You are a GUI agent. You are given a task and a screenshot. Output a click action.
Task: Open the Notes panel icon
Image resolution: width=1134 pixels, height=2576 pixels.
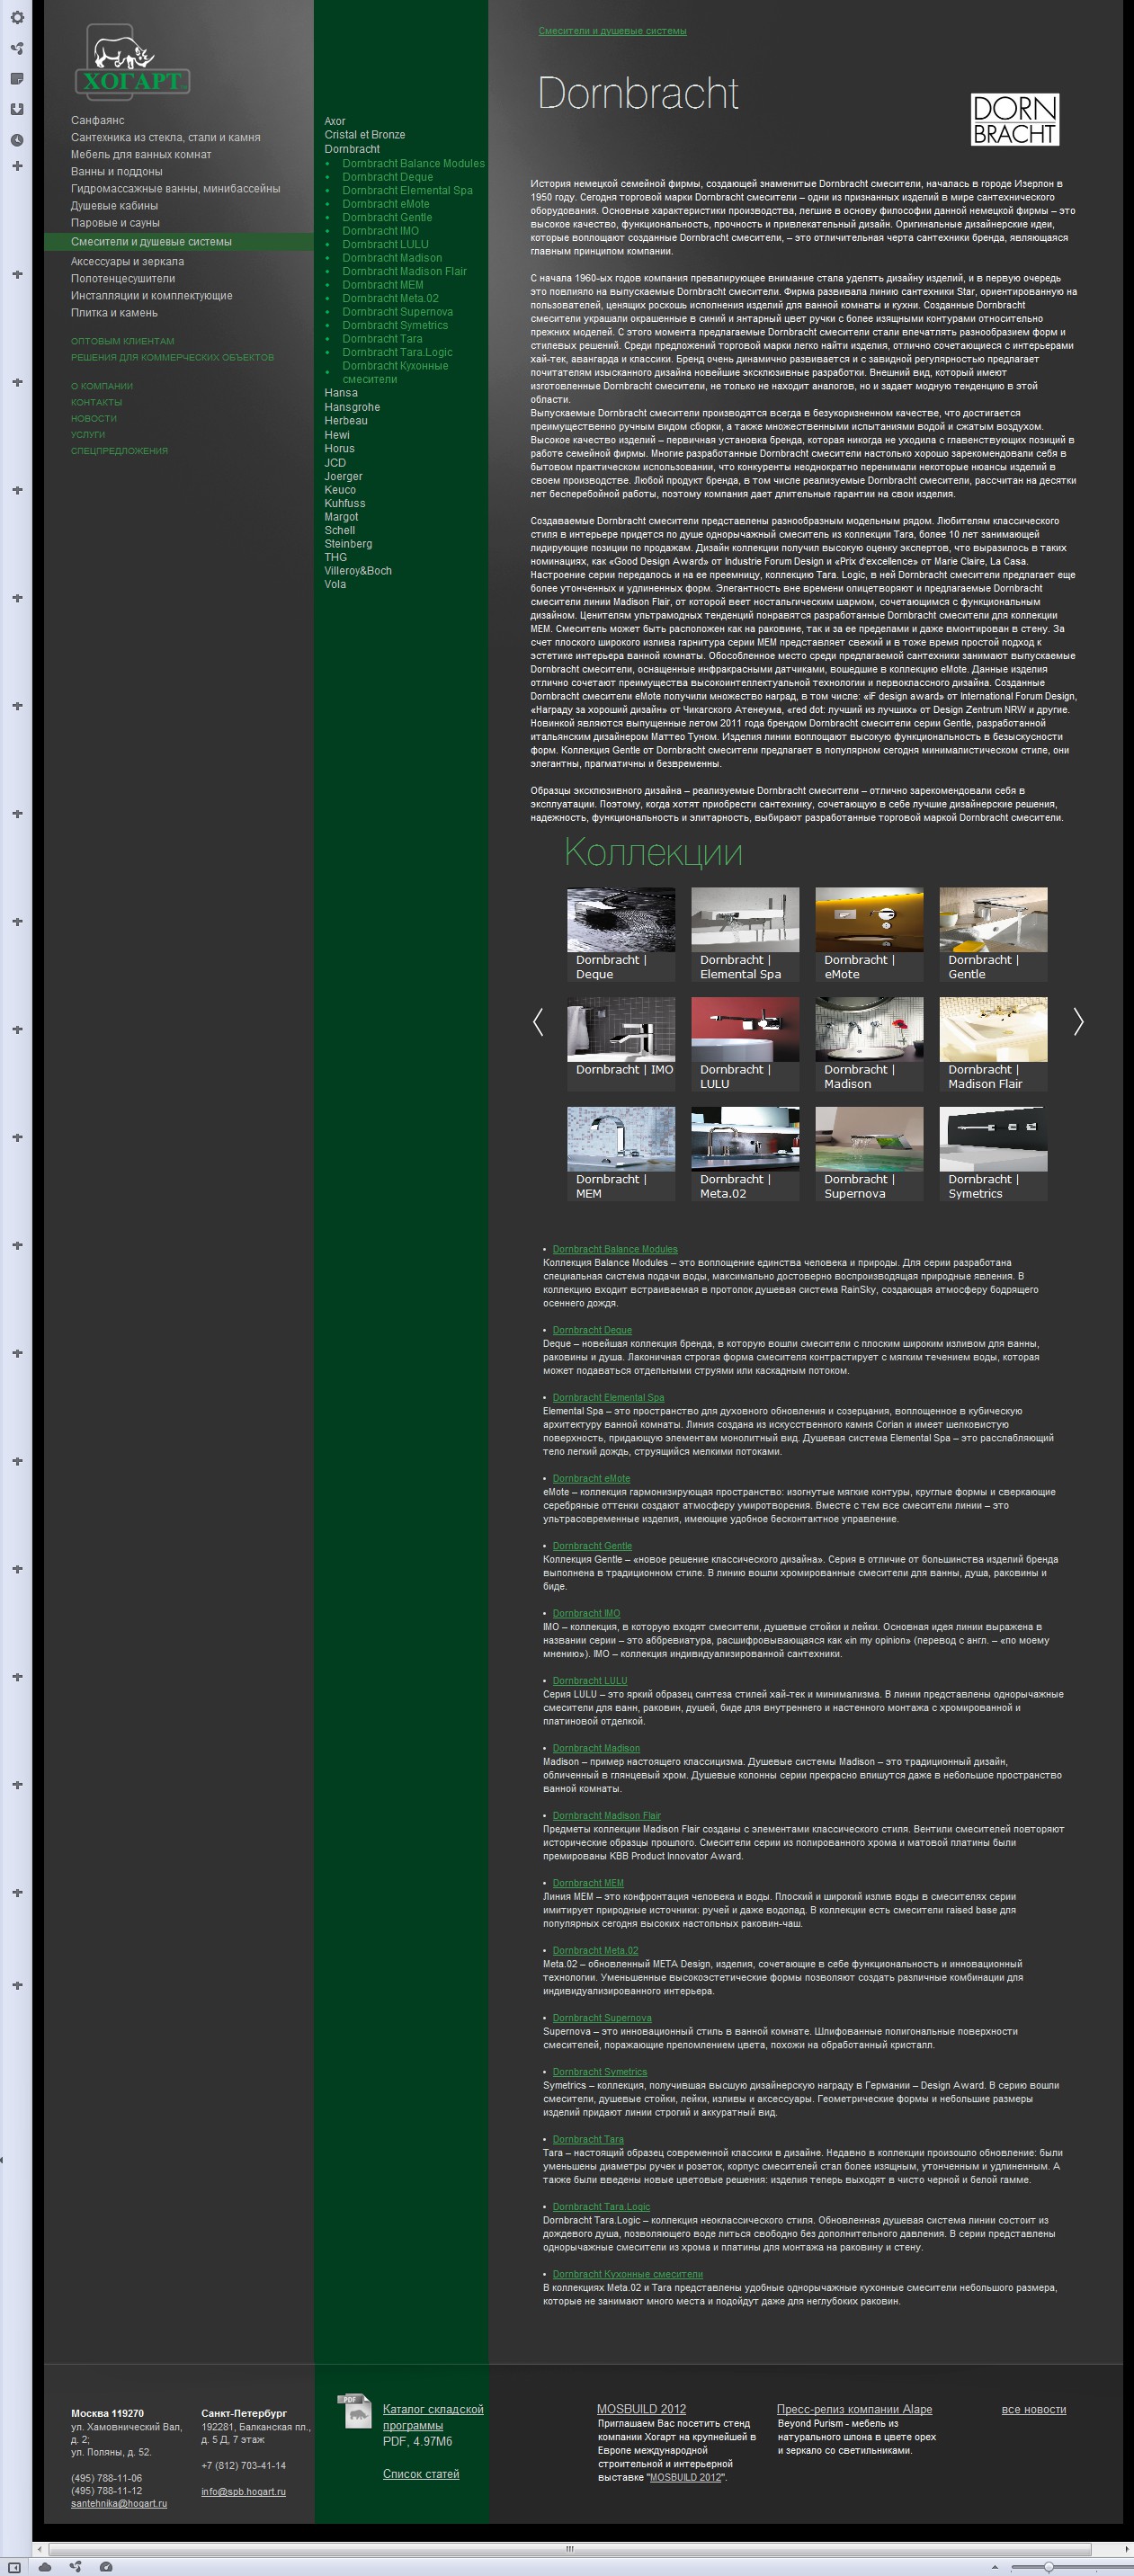17,78
